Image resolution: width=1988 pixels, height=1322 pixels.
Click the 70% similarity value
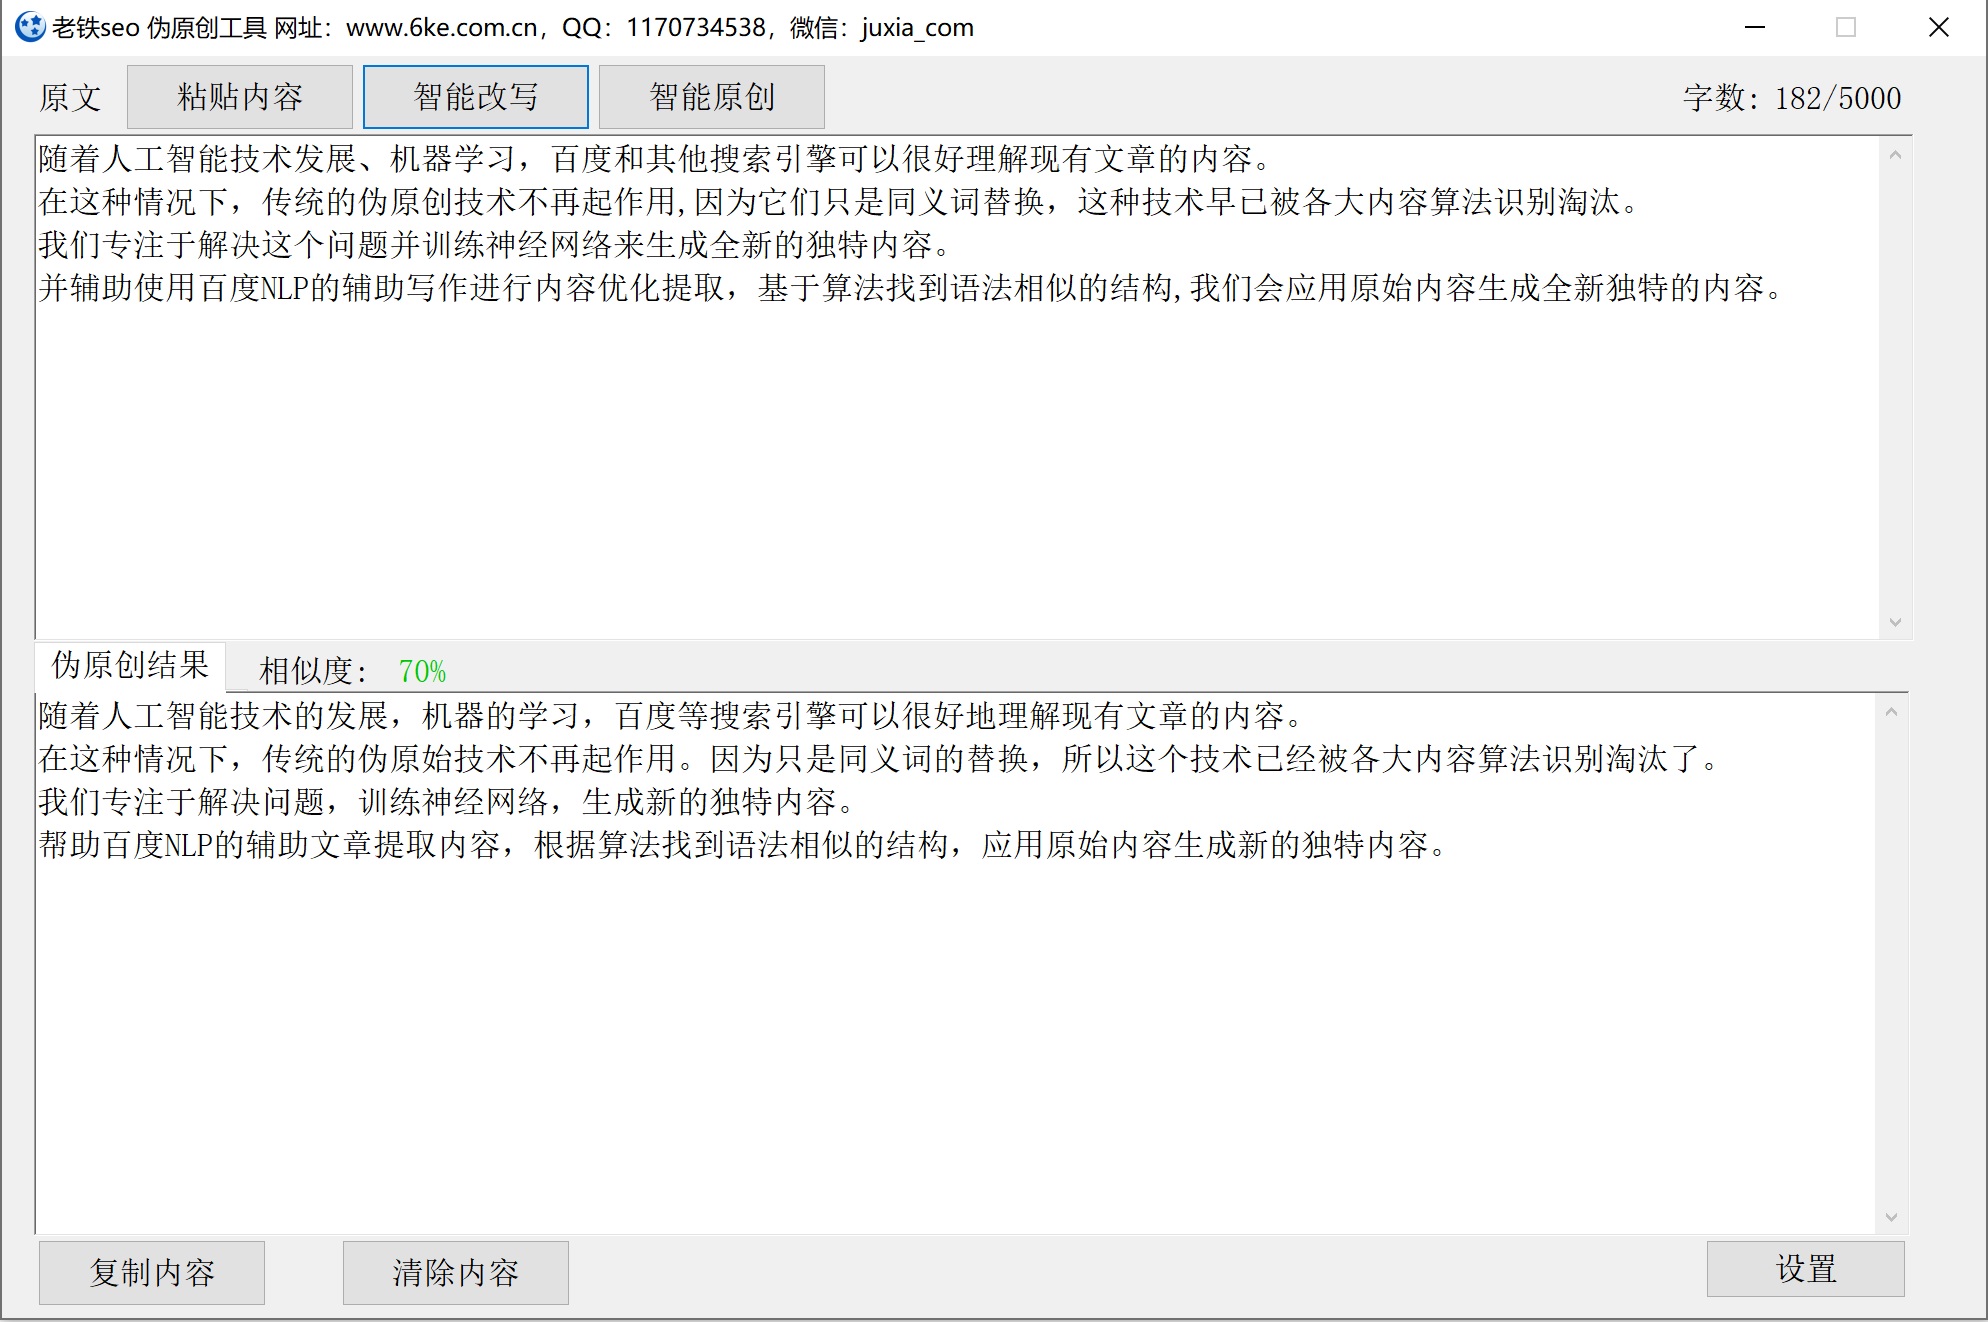pyautogui.click(x=422, y=671)
